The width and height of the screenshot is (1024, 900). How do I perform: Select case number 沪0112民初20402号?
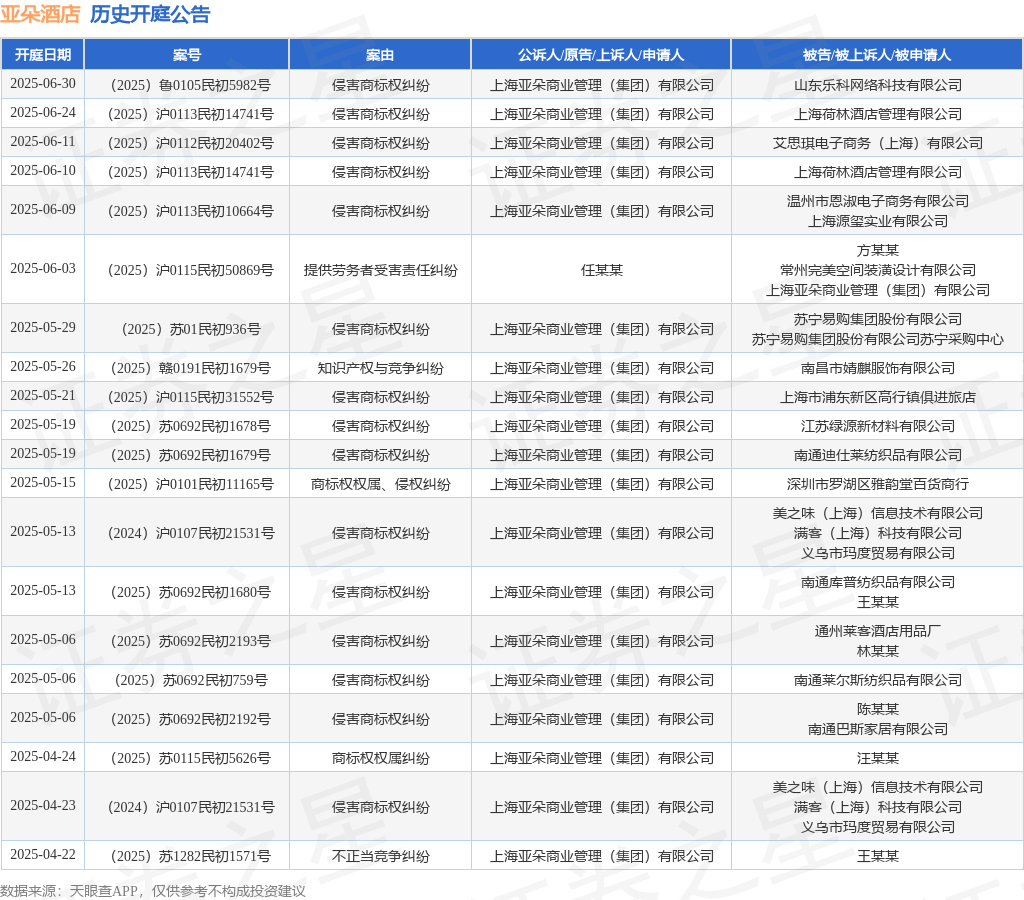(190, 144)
